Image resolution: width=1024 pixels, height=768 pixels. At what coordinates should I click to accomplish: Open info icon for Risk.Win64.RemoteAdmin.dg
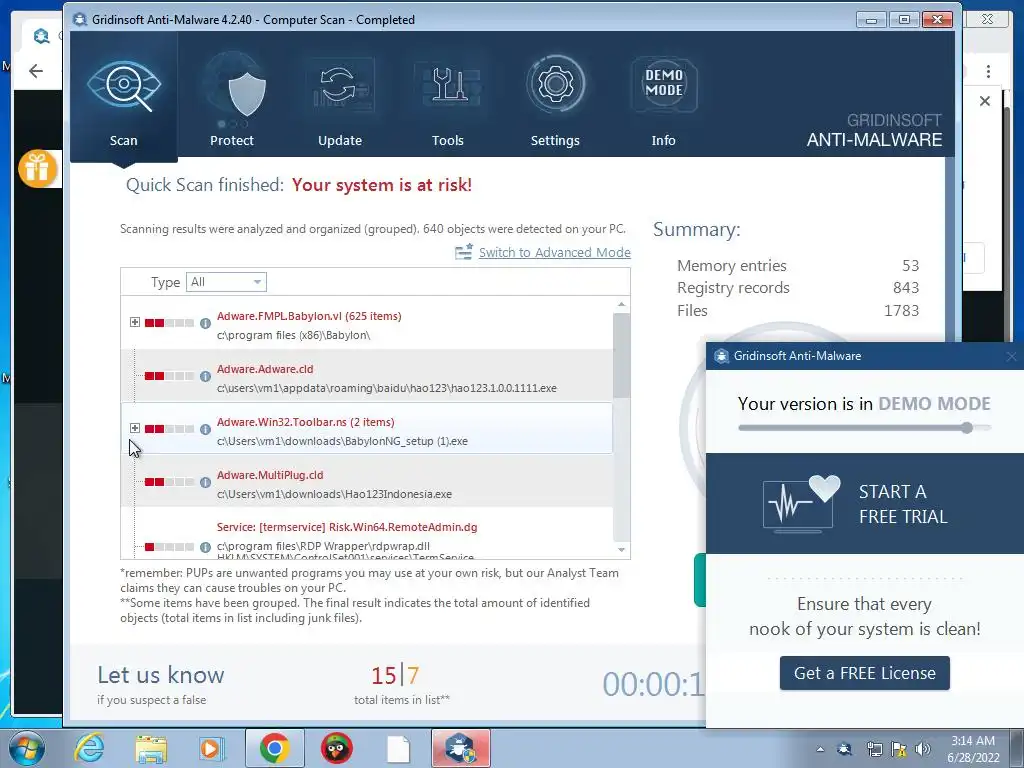(x=205, y=547)
